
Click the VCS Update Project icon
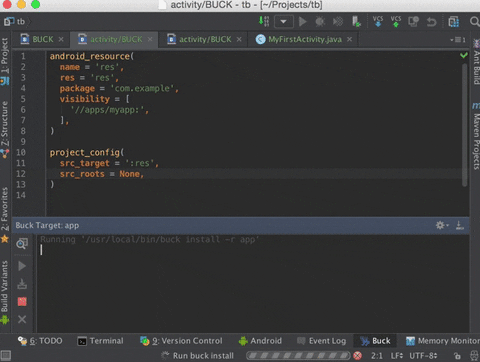click(x=378, y=21)
